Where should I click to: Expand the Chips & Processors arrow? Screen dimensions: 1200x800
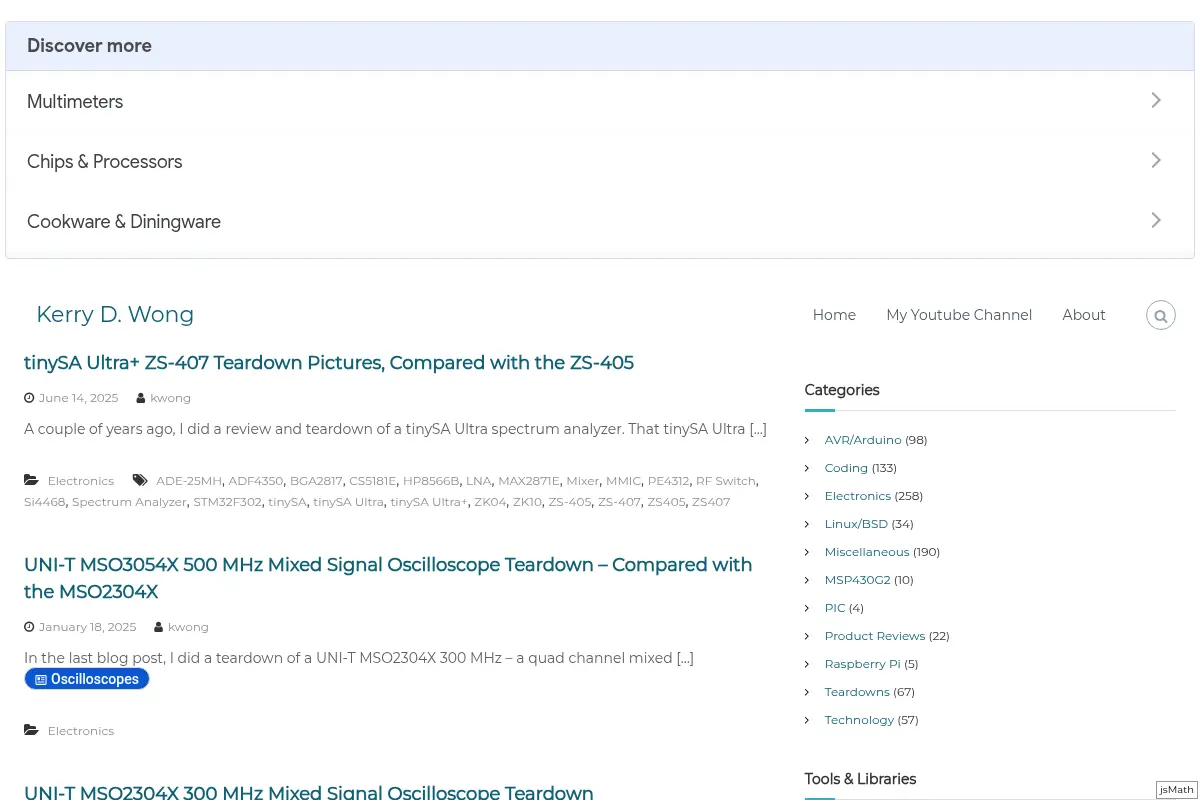(x=1156, y=160)
